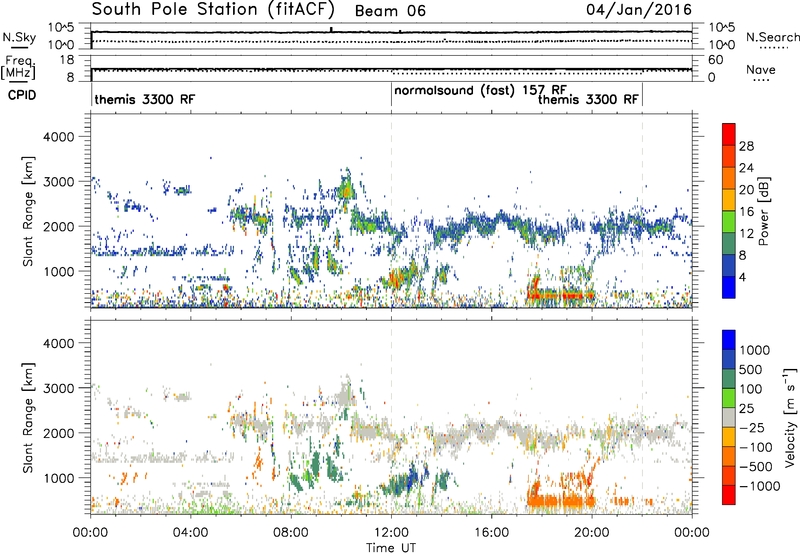Viewport: 800px width, 554px height.
Task: Click the gray segment of Velocity colorbar
Action: click(729, 417)
